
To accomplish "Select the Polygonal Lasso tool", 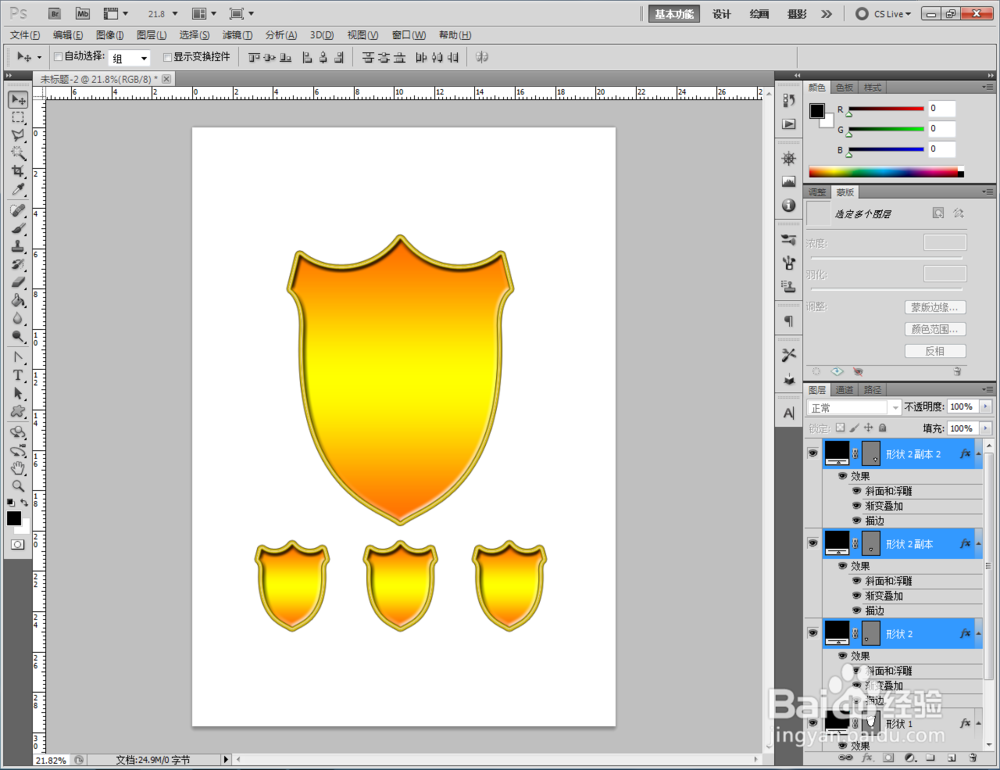I will (18, 135).
